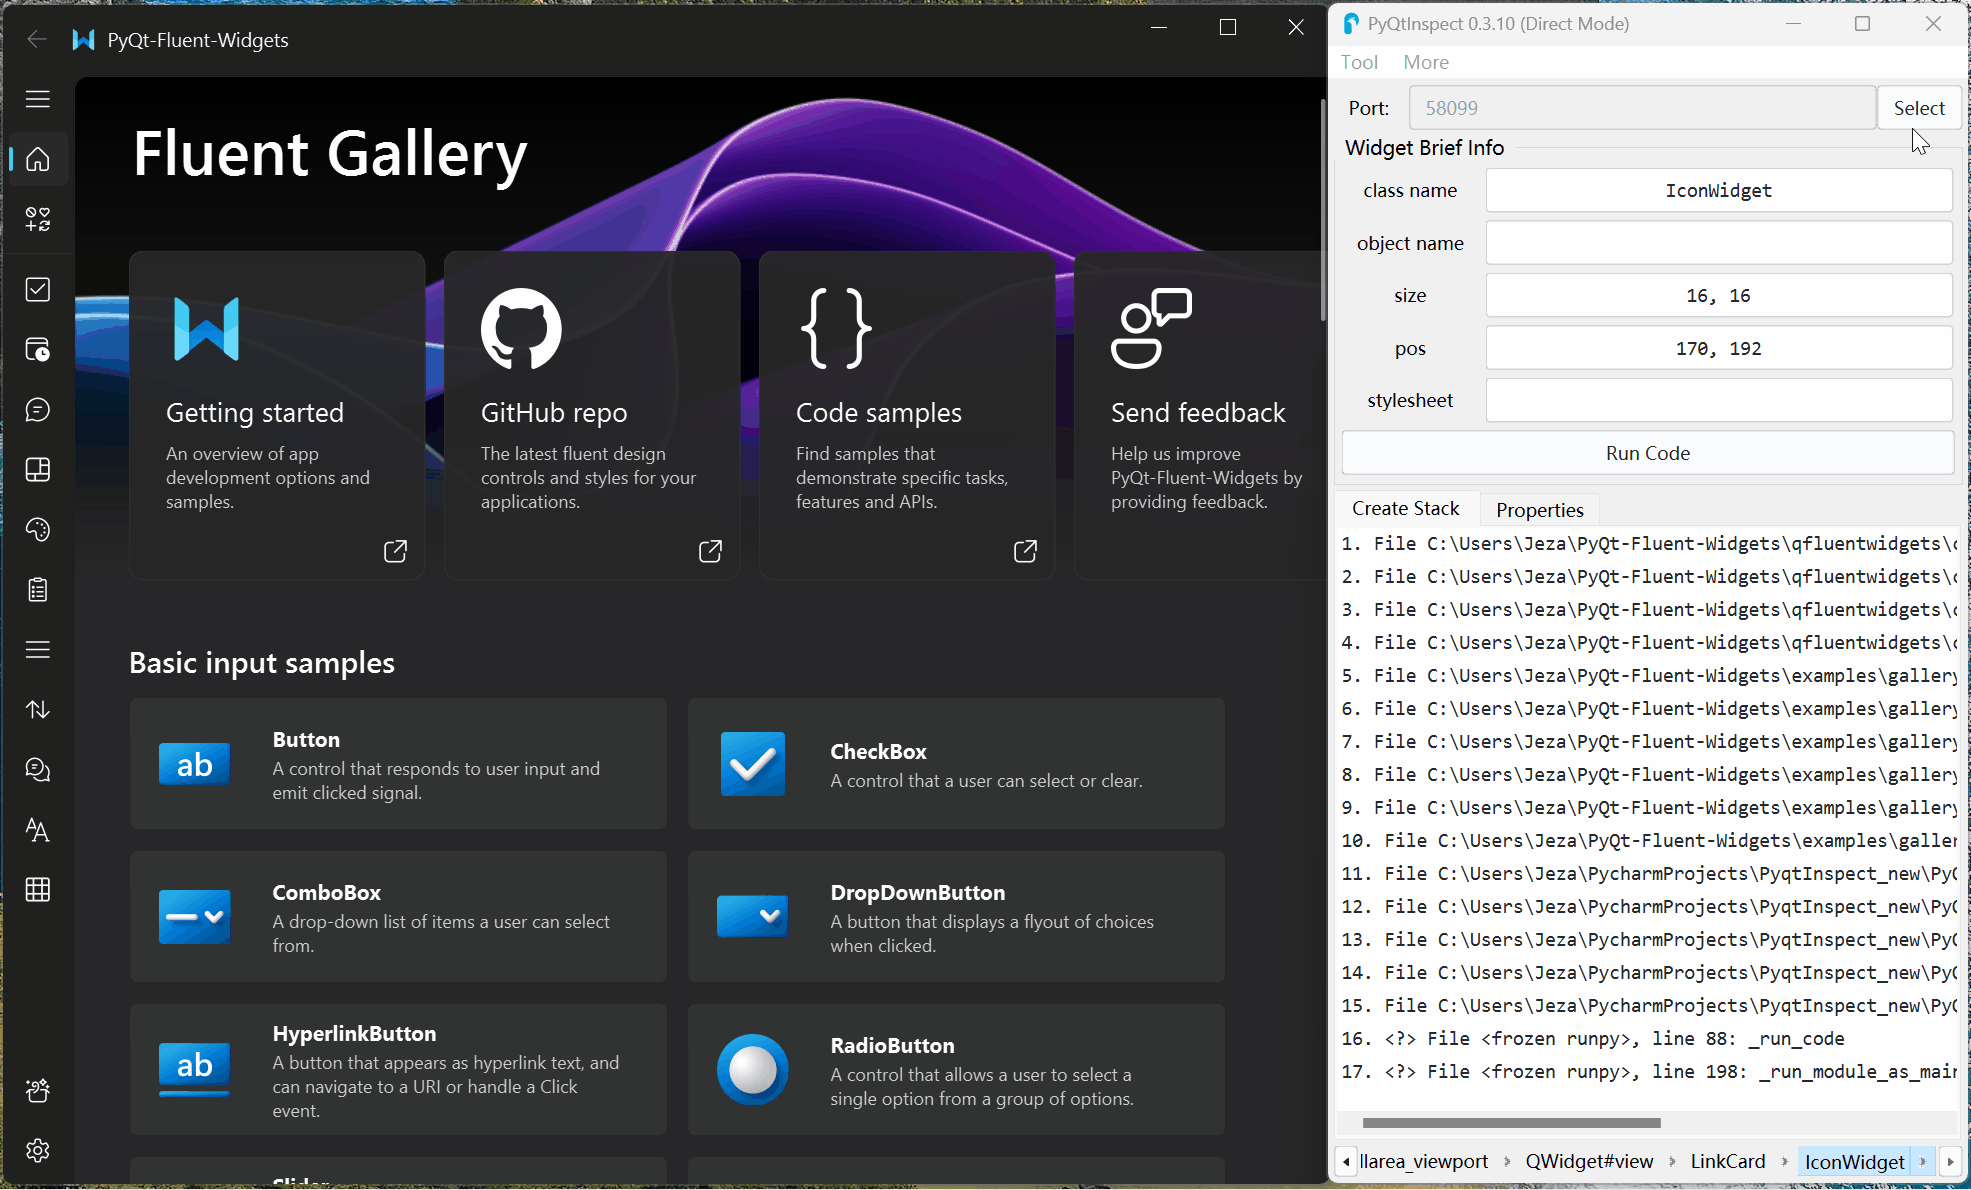Open the Home page in sidebar

[38, 159]
